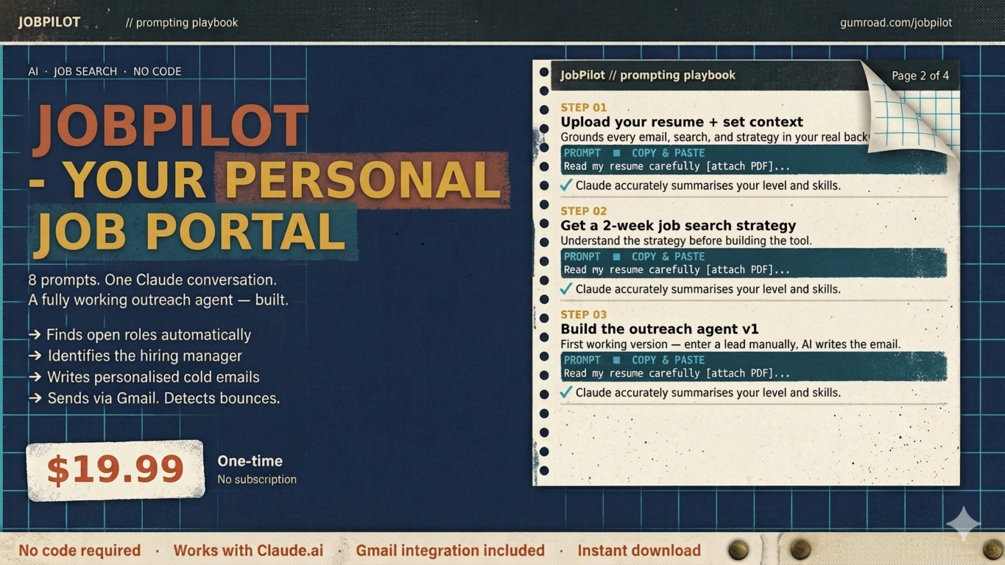The image size is (1005, 565).
Task: Click the '// prompting playbook' text in the top bar
Action: coord(181,22)
